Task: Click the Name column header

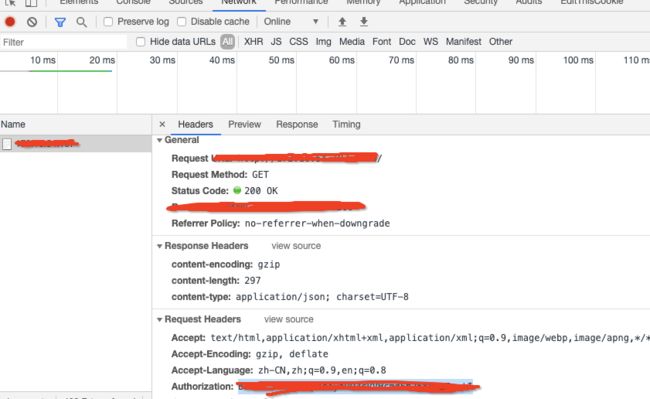Action: (75, 124)
